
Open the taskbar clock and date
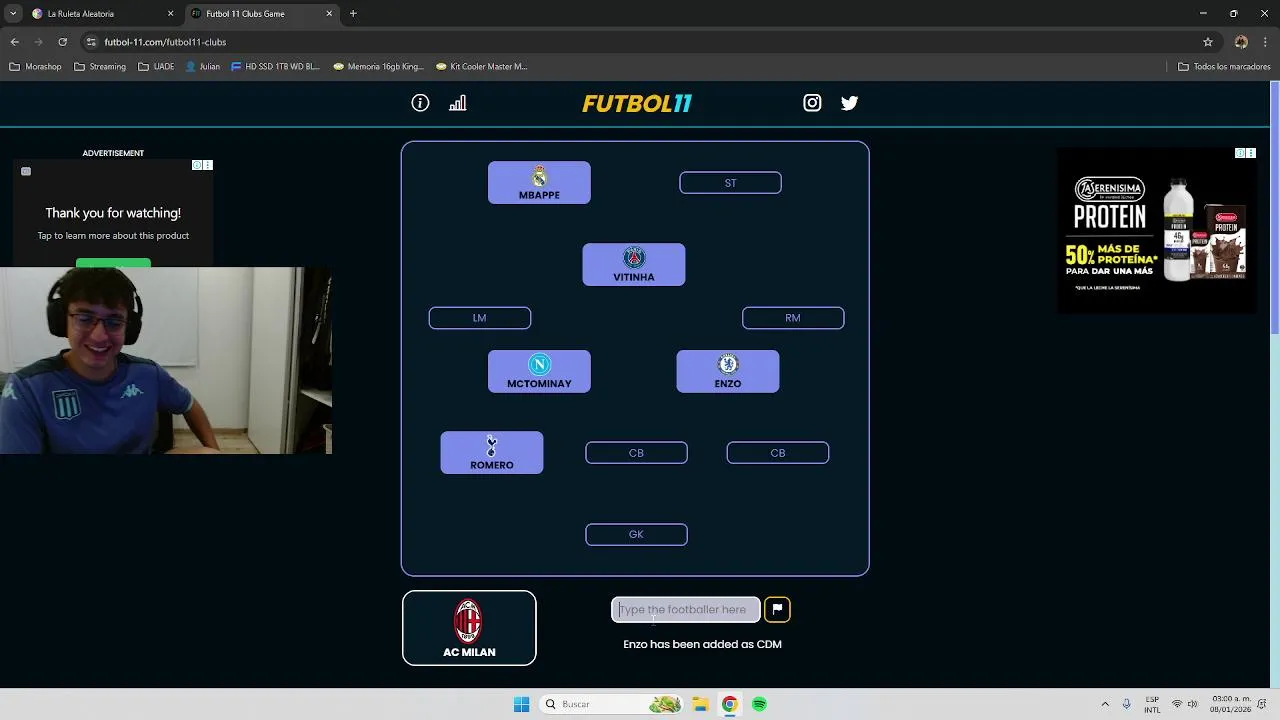tap(1228, 704)
